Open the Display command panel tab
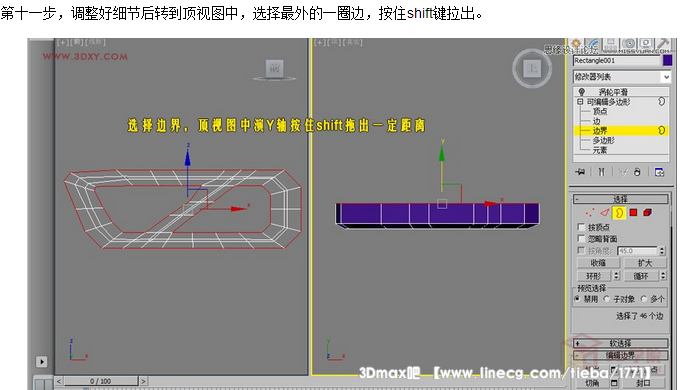 pos(645,44)
